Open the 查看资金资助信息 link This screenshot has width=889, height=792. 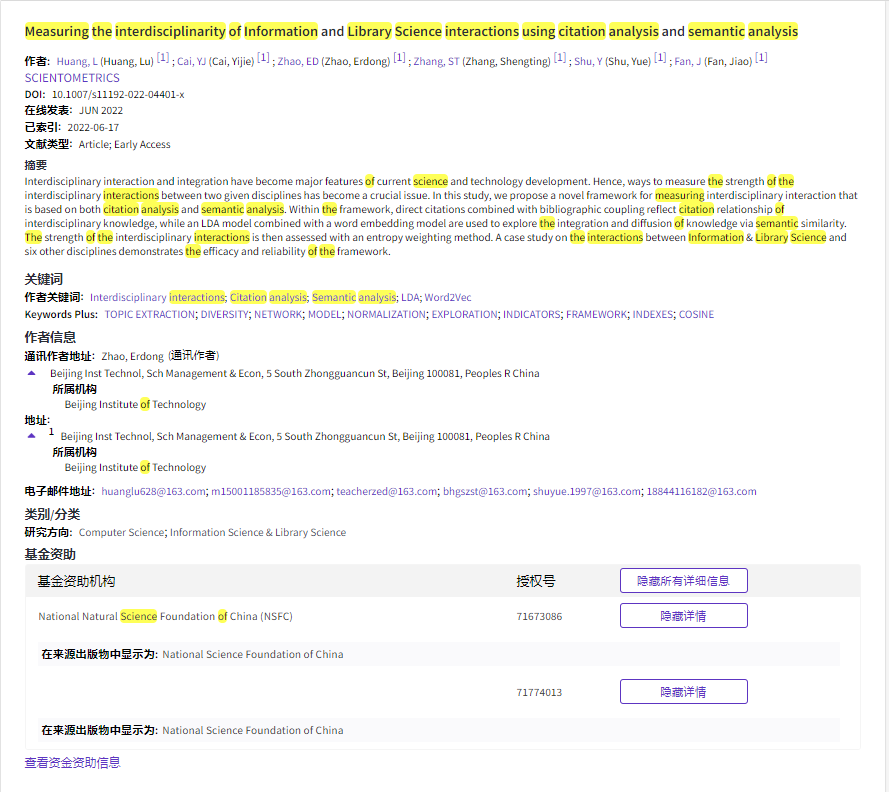pos(72,763)
